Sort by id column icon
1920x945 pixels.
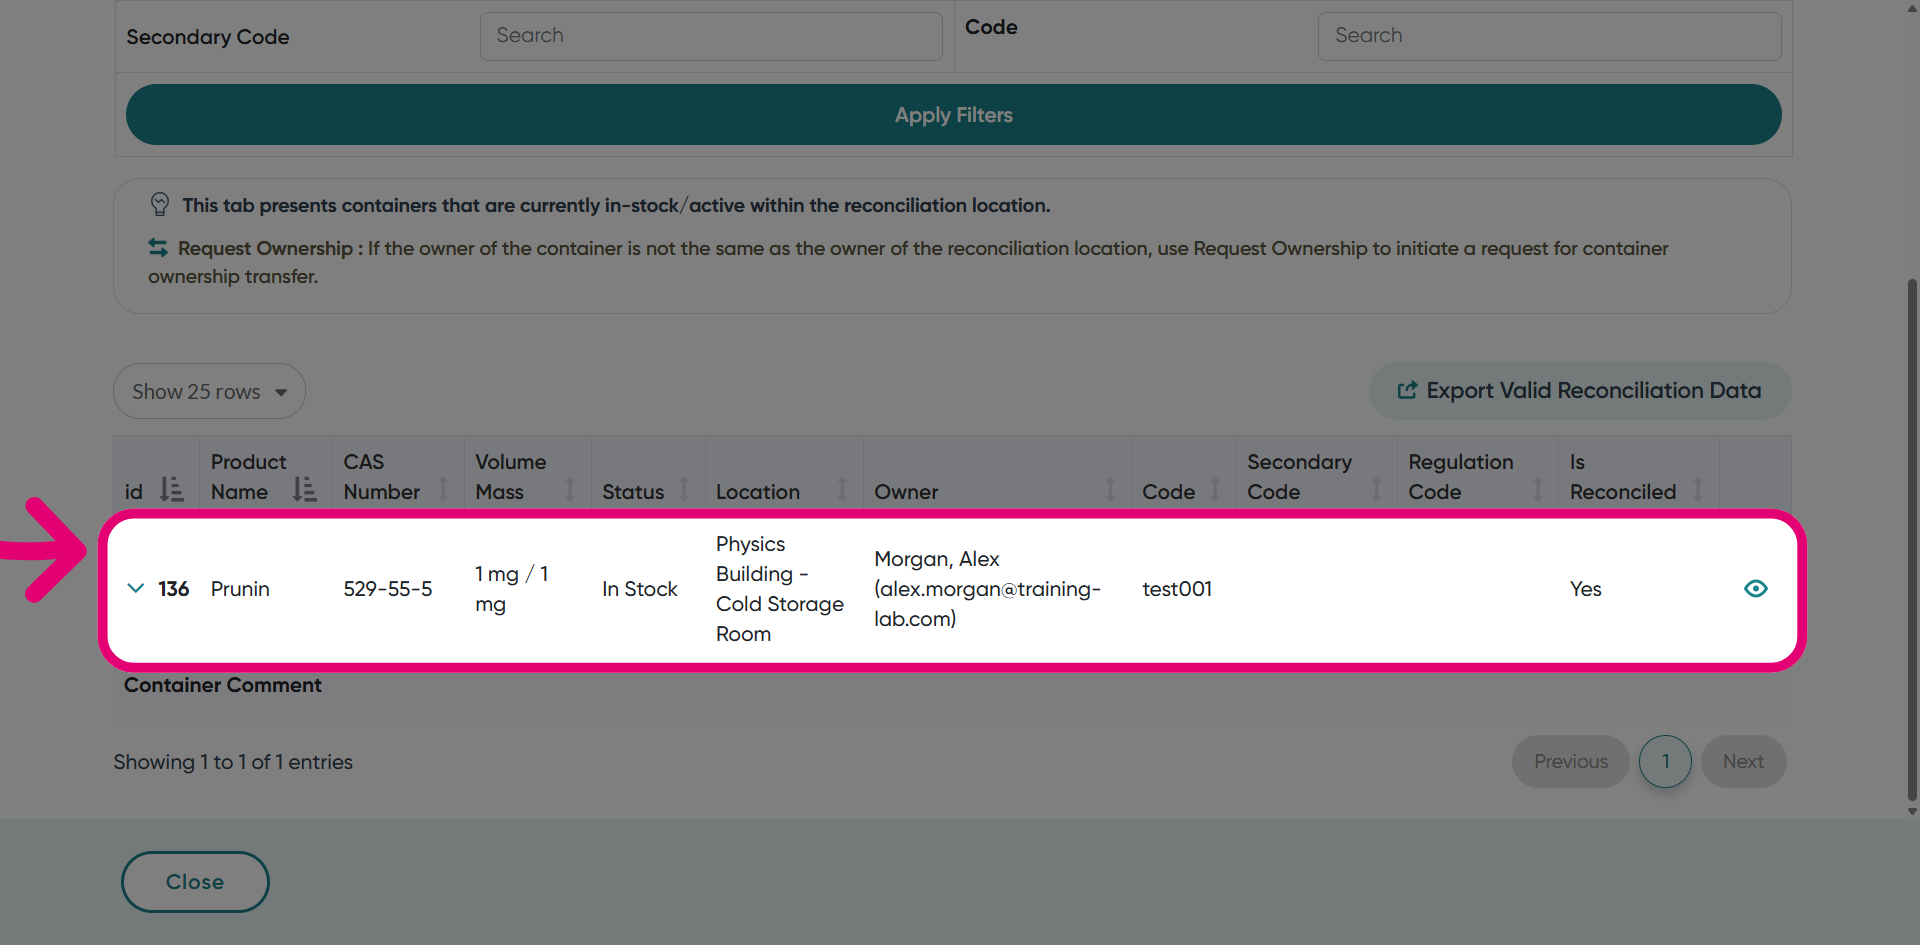click(172, 489)
